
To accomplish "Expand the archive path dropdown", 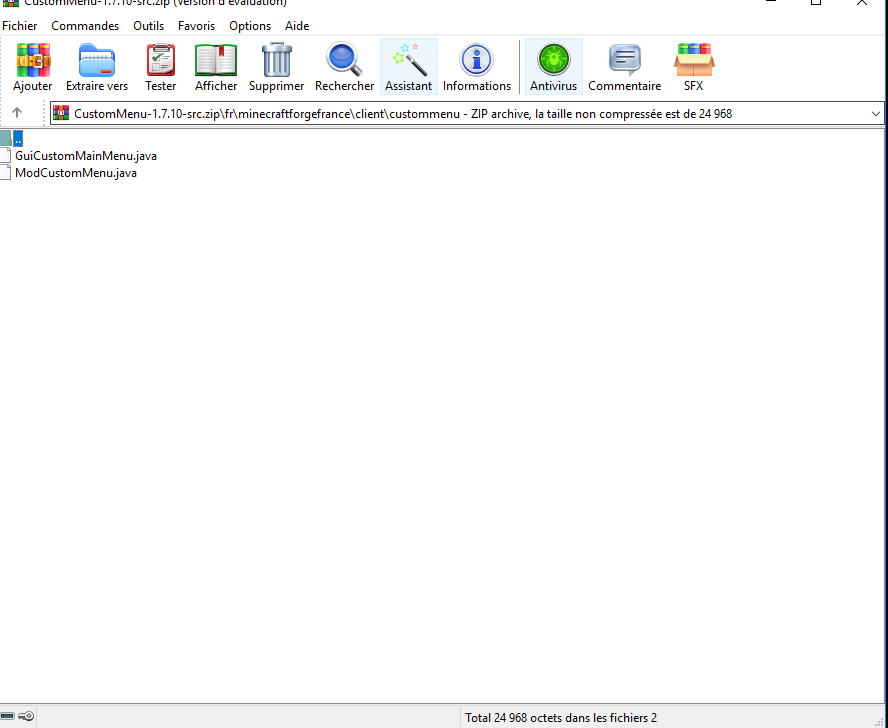I will point(876,114).
